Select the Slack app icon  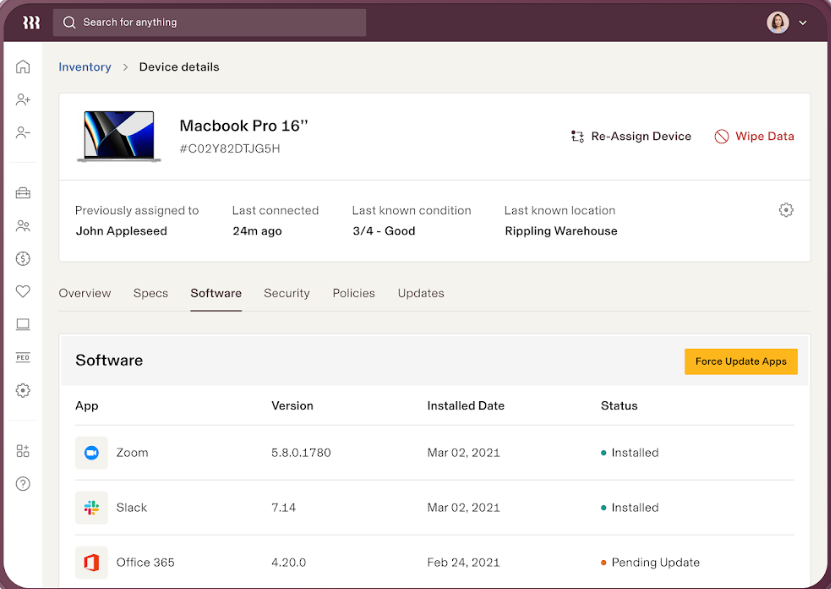click(91, 507)
